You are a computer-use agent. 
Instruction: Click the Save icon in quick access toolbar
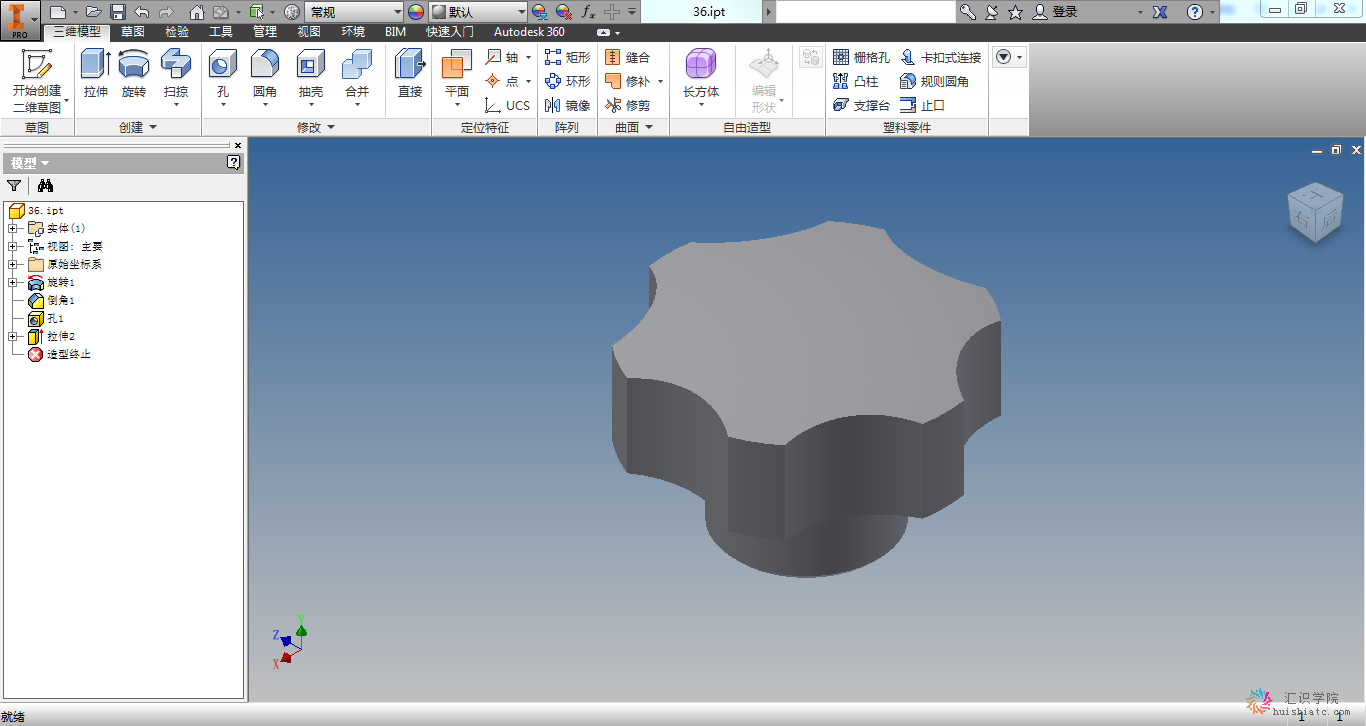point(117,12)
